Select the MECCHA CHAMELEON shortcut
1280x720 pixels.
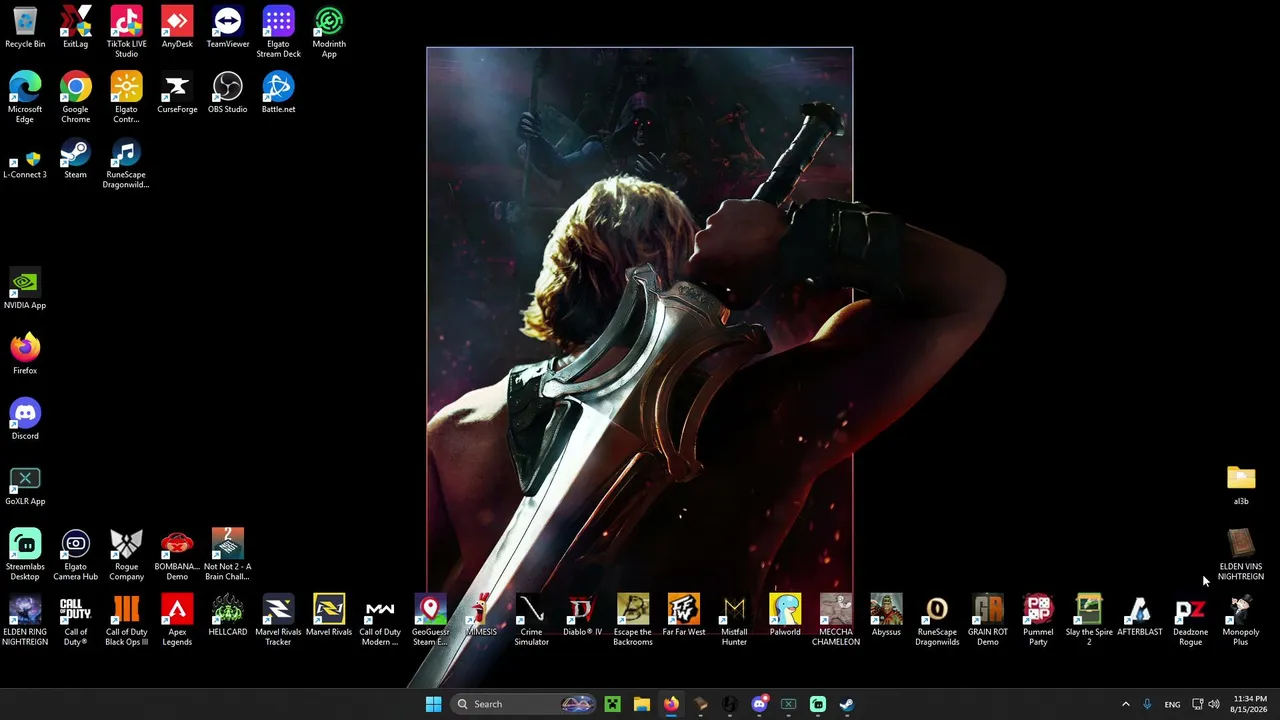pyautogui.click(x=836, y=620)
